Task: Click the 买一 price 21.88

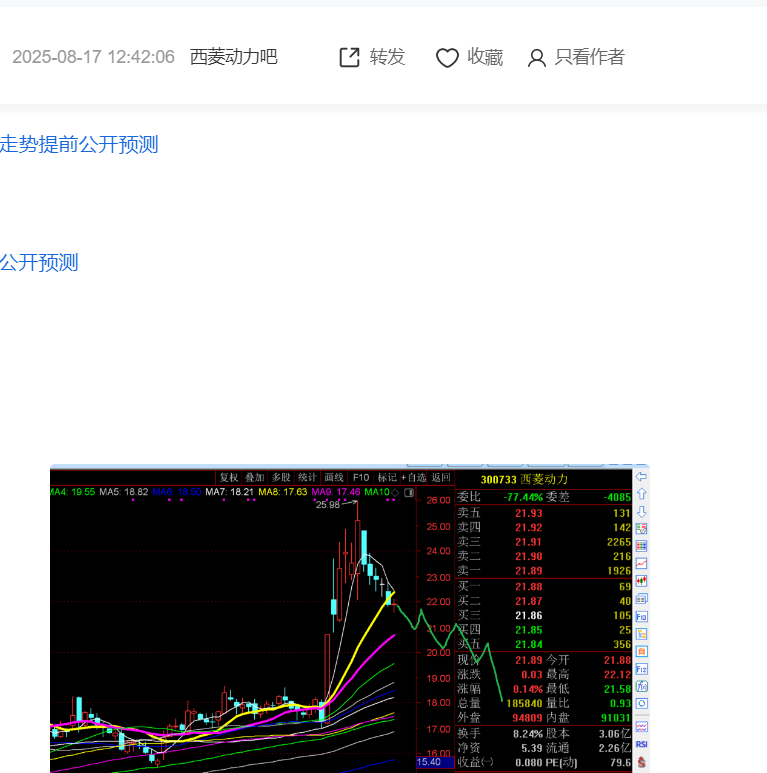Action: click(528, 587)
